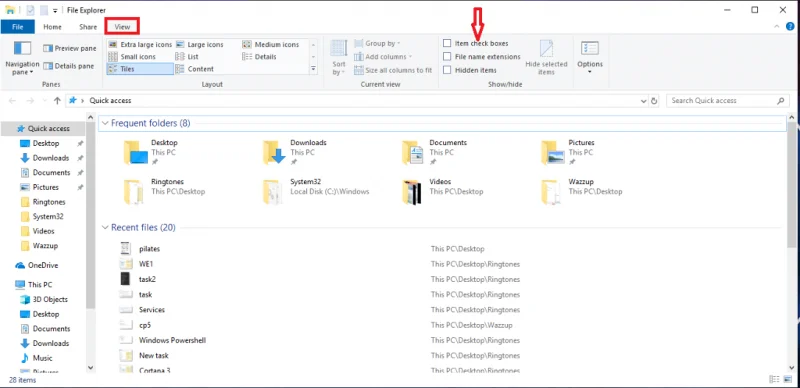Switch to the Share ribbon tab

pyautogui.click(x=88, y=27)
